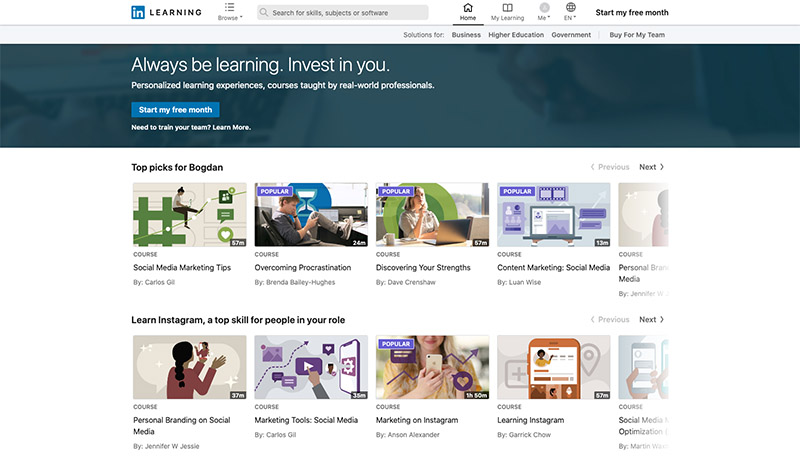
Task: Click Next in Top picks section
Action: coord(652,167)
